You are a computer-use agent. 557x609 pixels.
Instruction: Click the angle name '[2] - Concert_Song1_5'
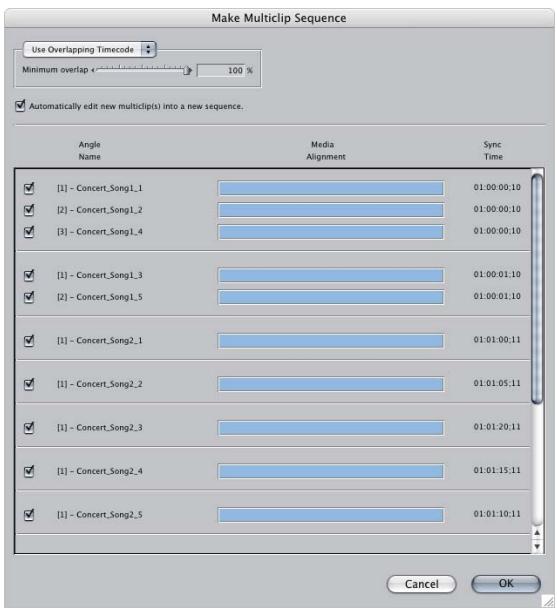click(x=100, y=297)
